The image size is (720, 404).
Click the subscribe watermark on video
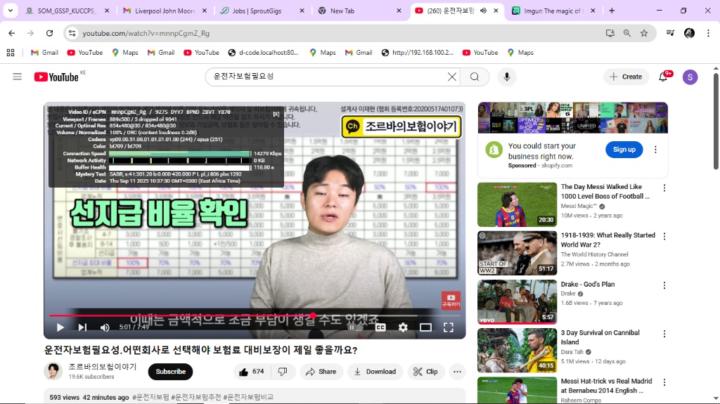pyautogui.click(x=450, y=300)
